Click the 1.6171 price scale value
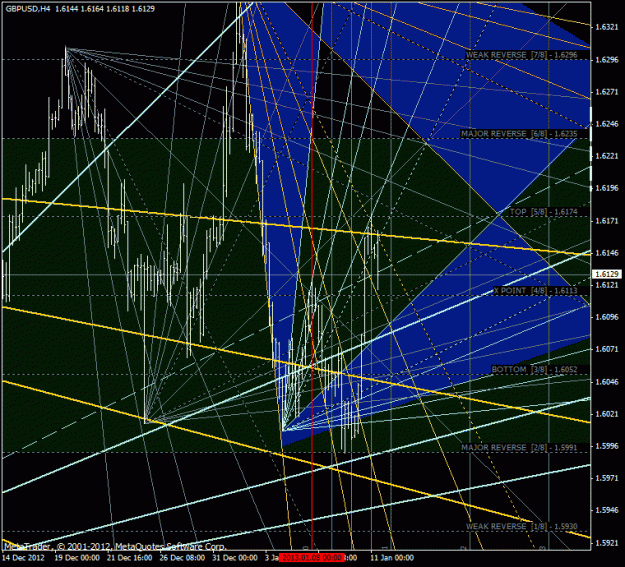This screenshot has height=567, width=625. [x=606, y=221]
